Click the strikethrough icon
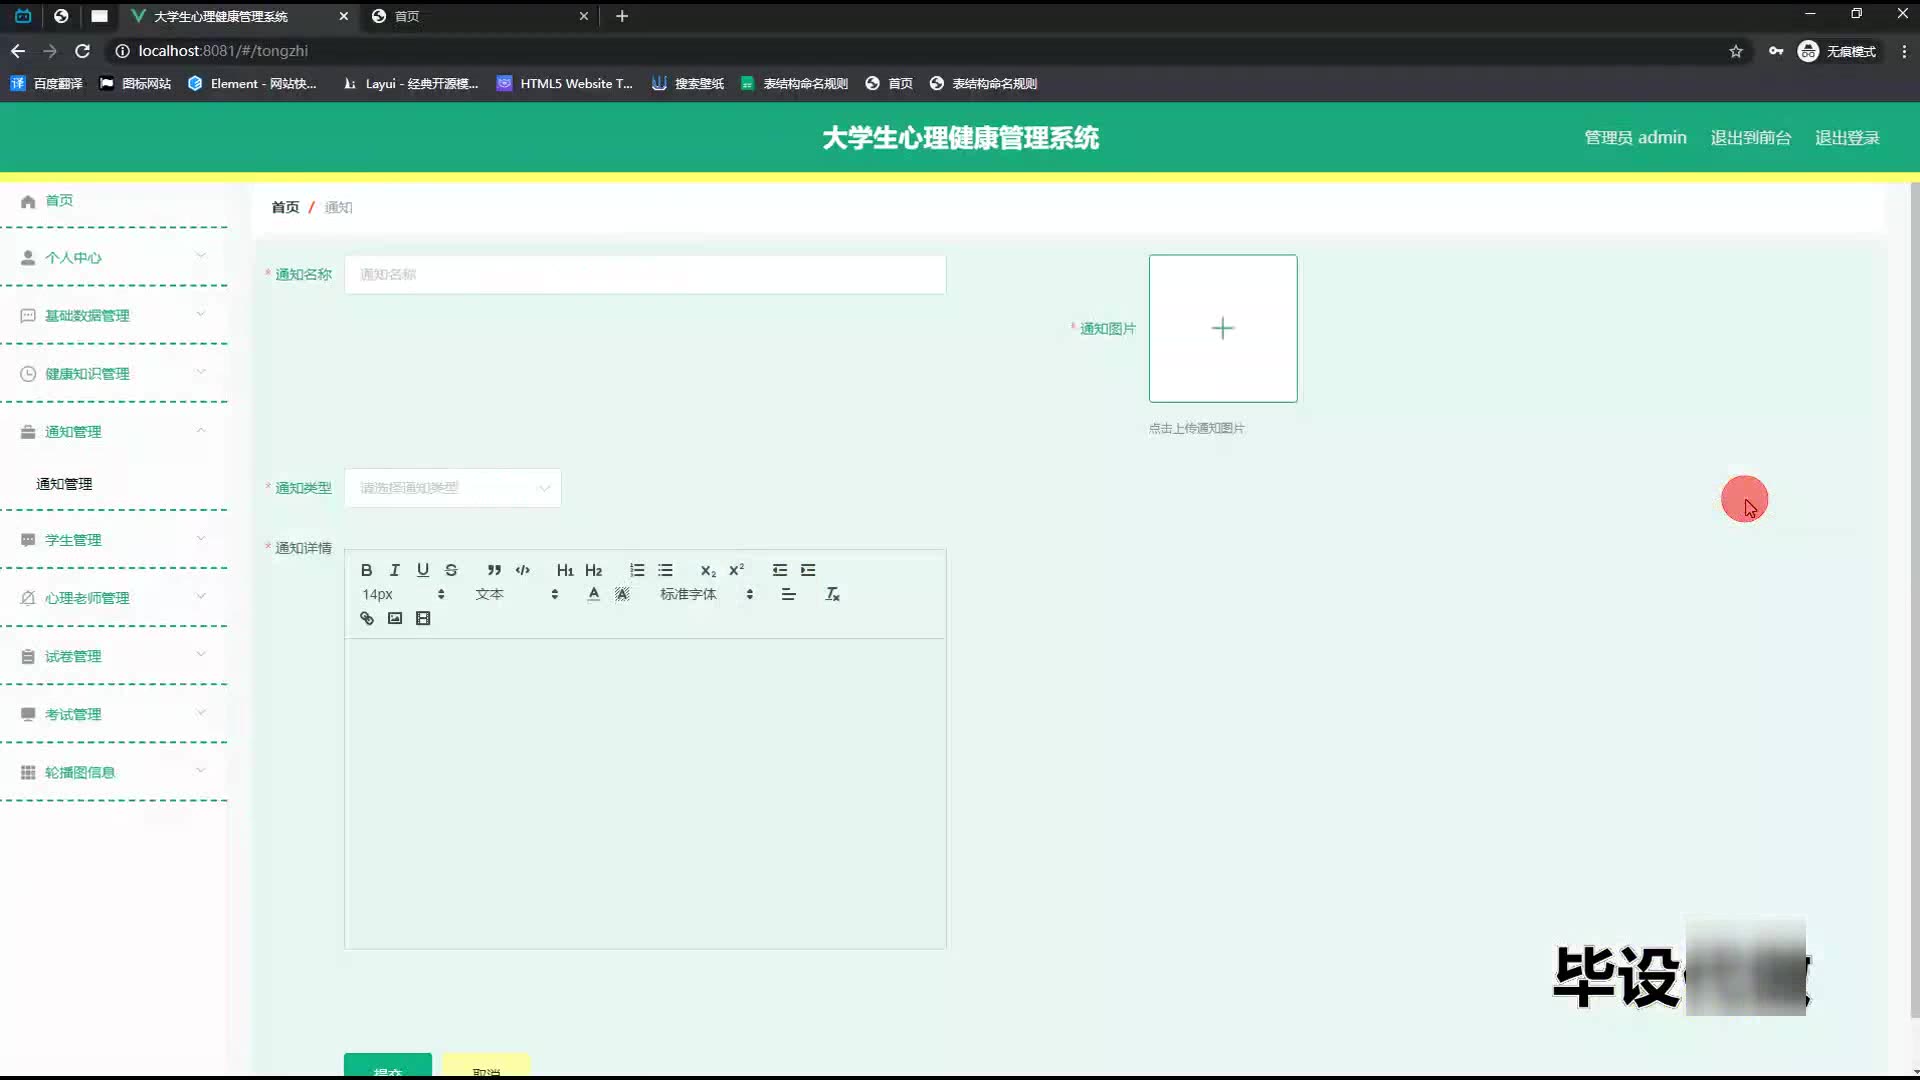The width and height of the screenshot is (1920, 1080). 451,570
